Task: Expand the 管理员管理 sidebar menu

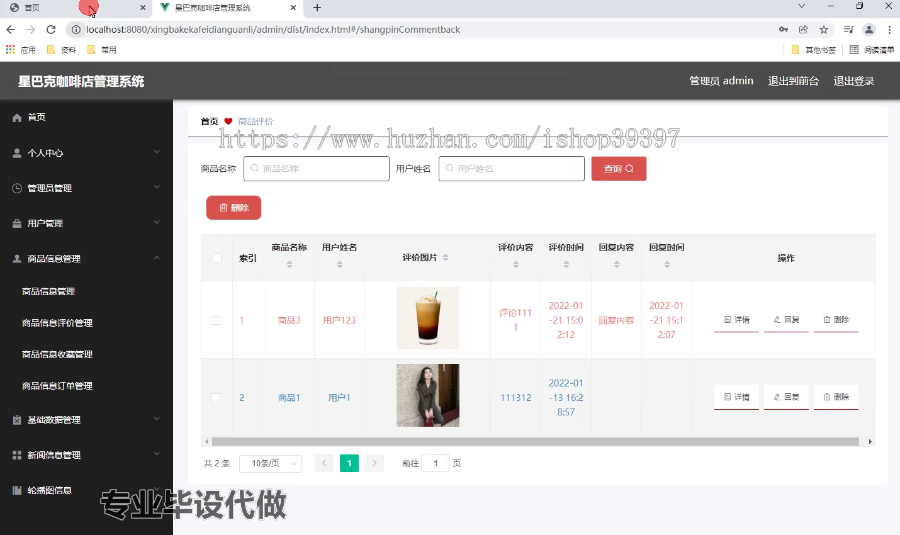Action: click(156, 187)
